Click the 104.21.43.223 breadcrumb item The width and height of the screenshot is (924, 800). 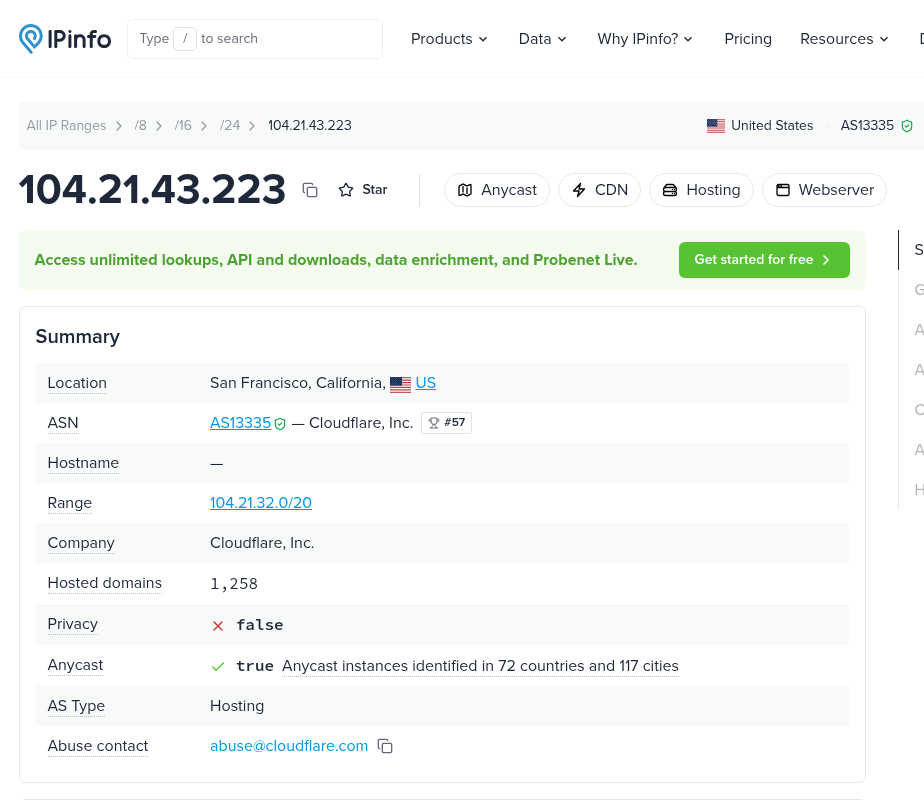pyautogui.click(x=310, y=125)
